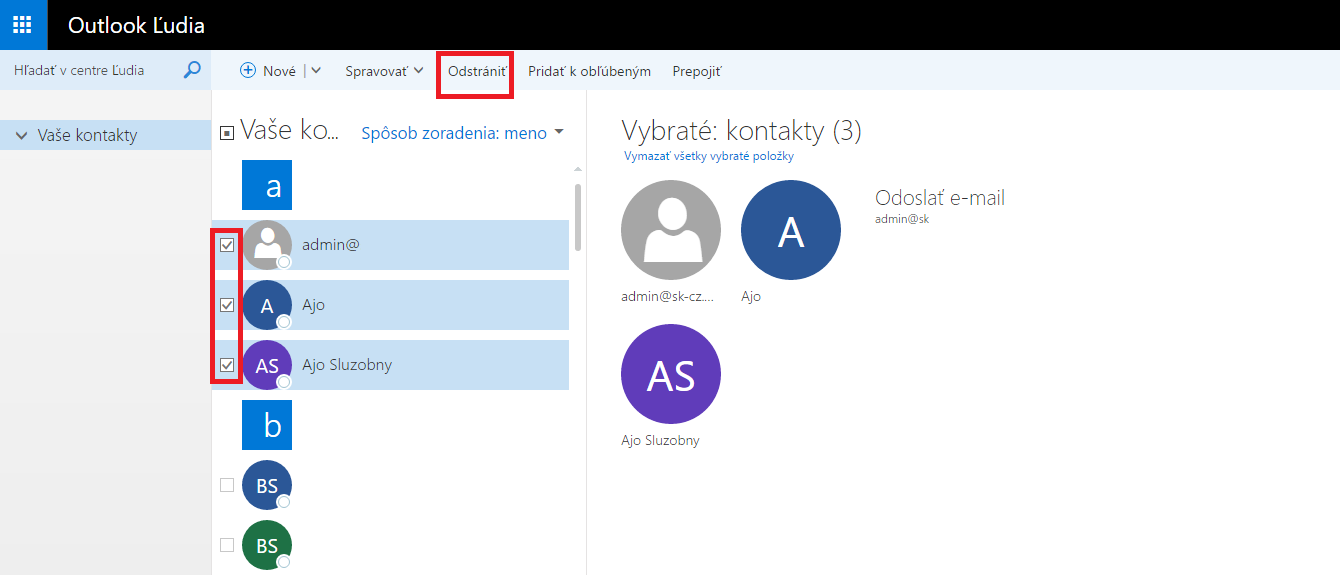Image resolution: width=1340 pixels, height=575 pixels.
Task: Click the green BS contact avatar
Action: (267, 545)
